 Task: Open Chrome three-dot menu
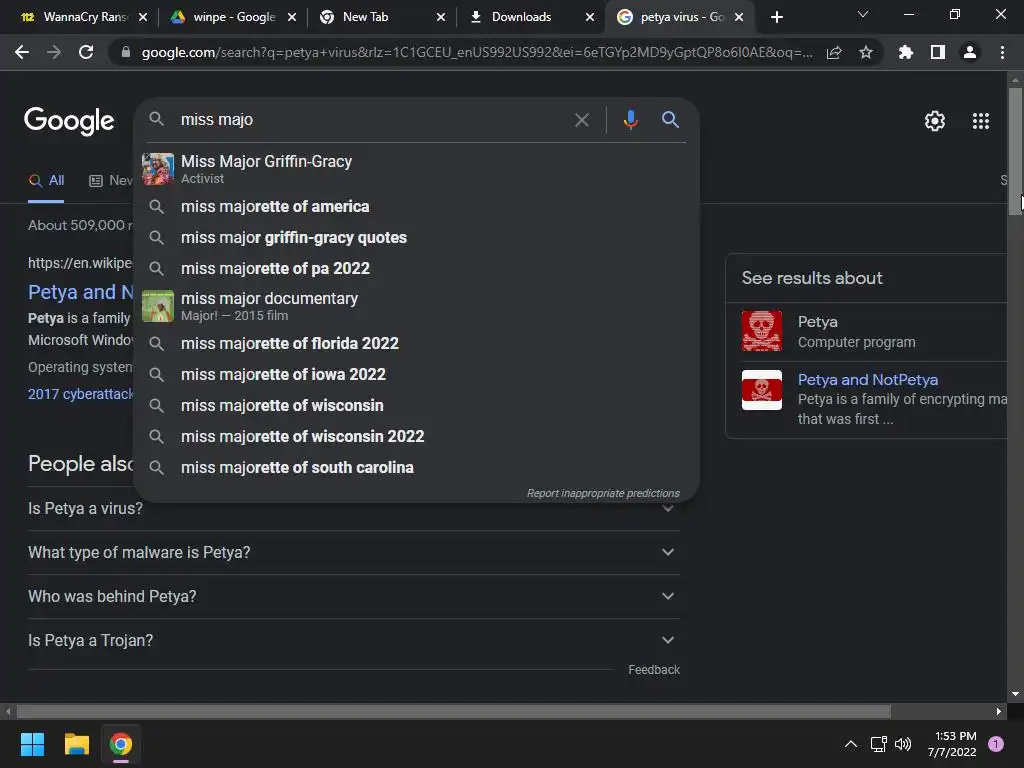pyautogui.click(x=1002, y=52)
